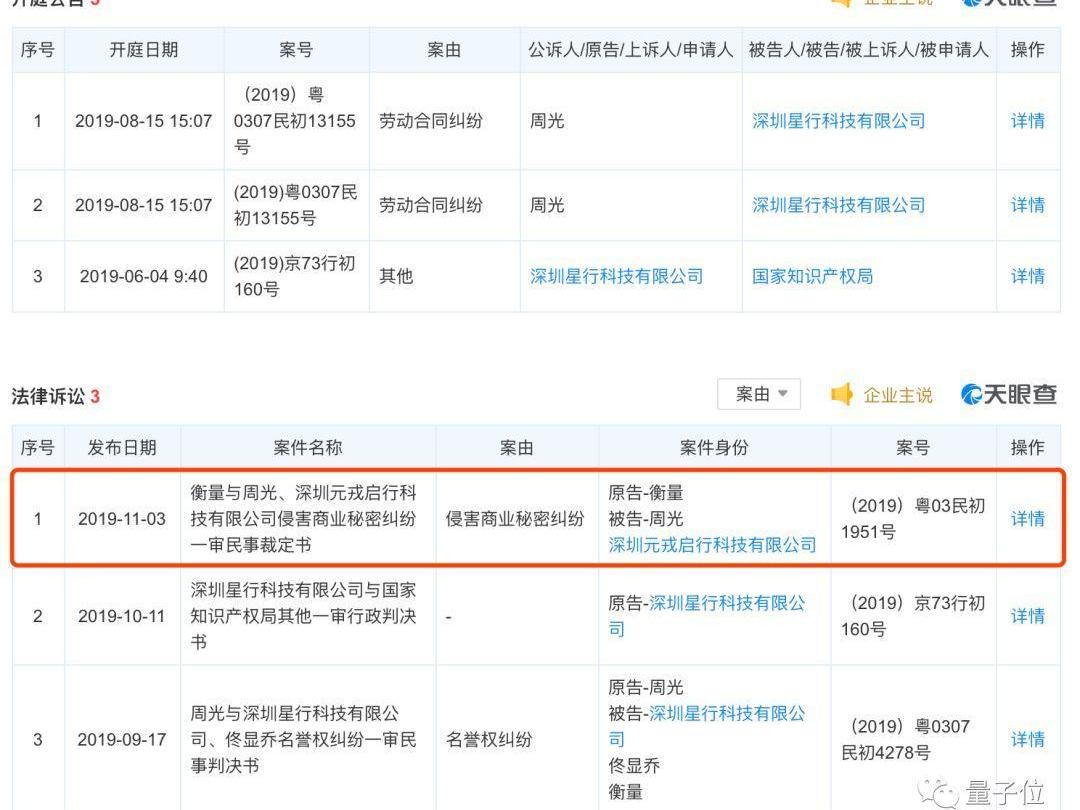Open 详情 for 2019-08-15 hearing row 1
This screenshot has width=1080, height=810.
(1027, 121)
